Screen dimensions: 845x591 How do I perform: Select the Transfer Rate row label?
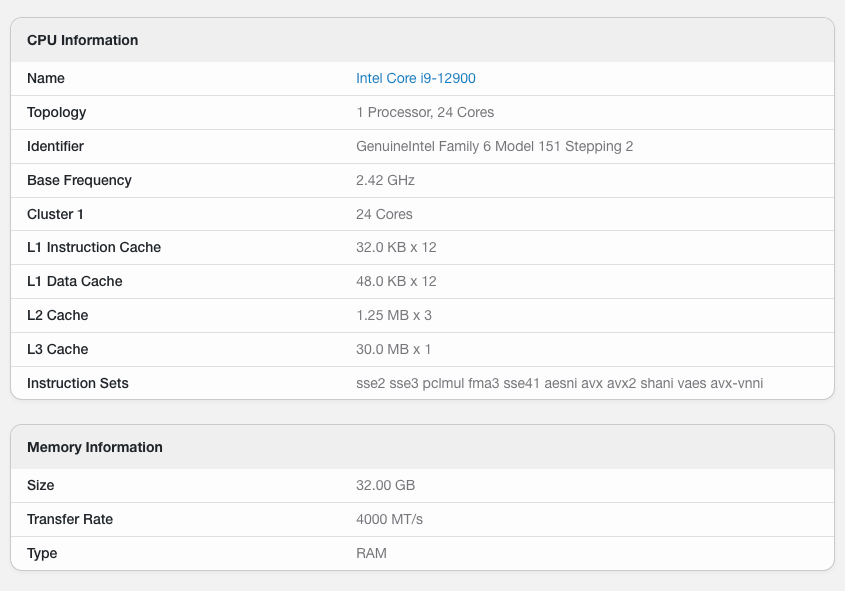click(70, 519)
